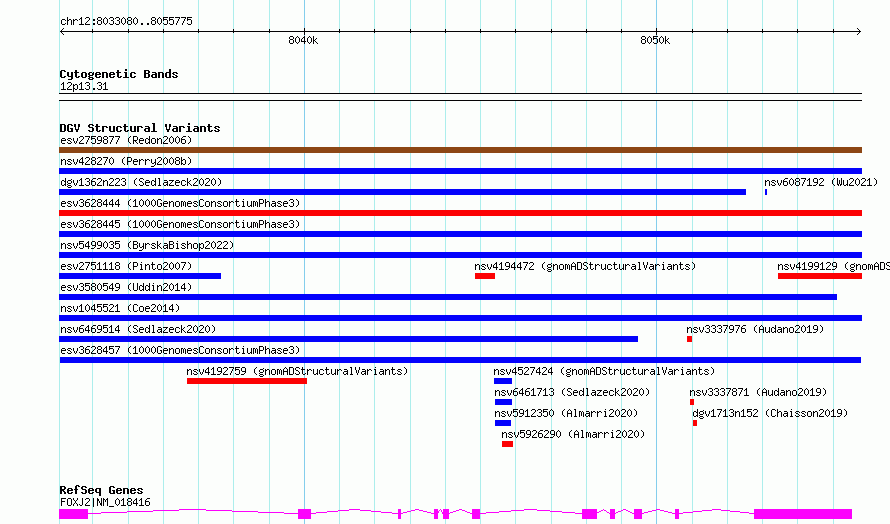Click the chr12:8033080..8055775 coordinate label
This screenshot has width=890, height=524.
126,21
